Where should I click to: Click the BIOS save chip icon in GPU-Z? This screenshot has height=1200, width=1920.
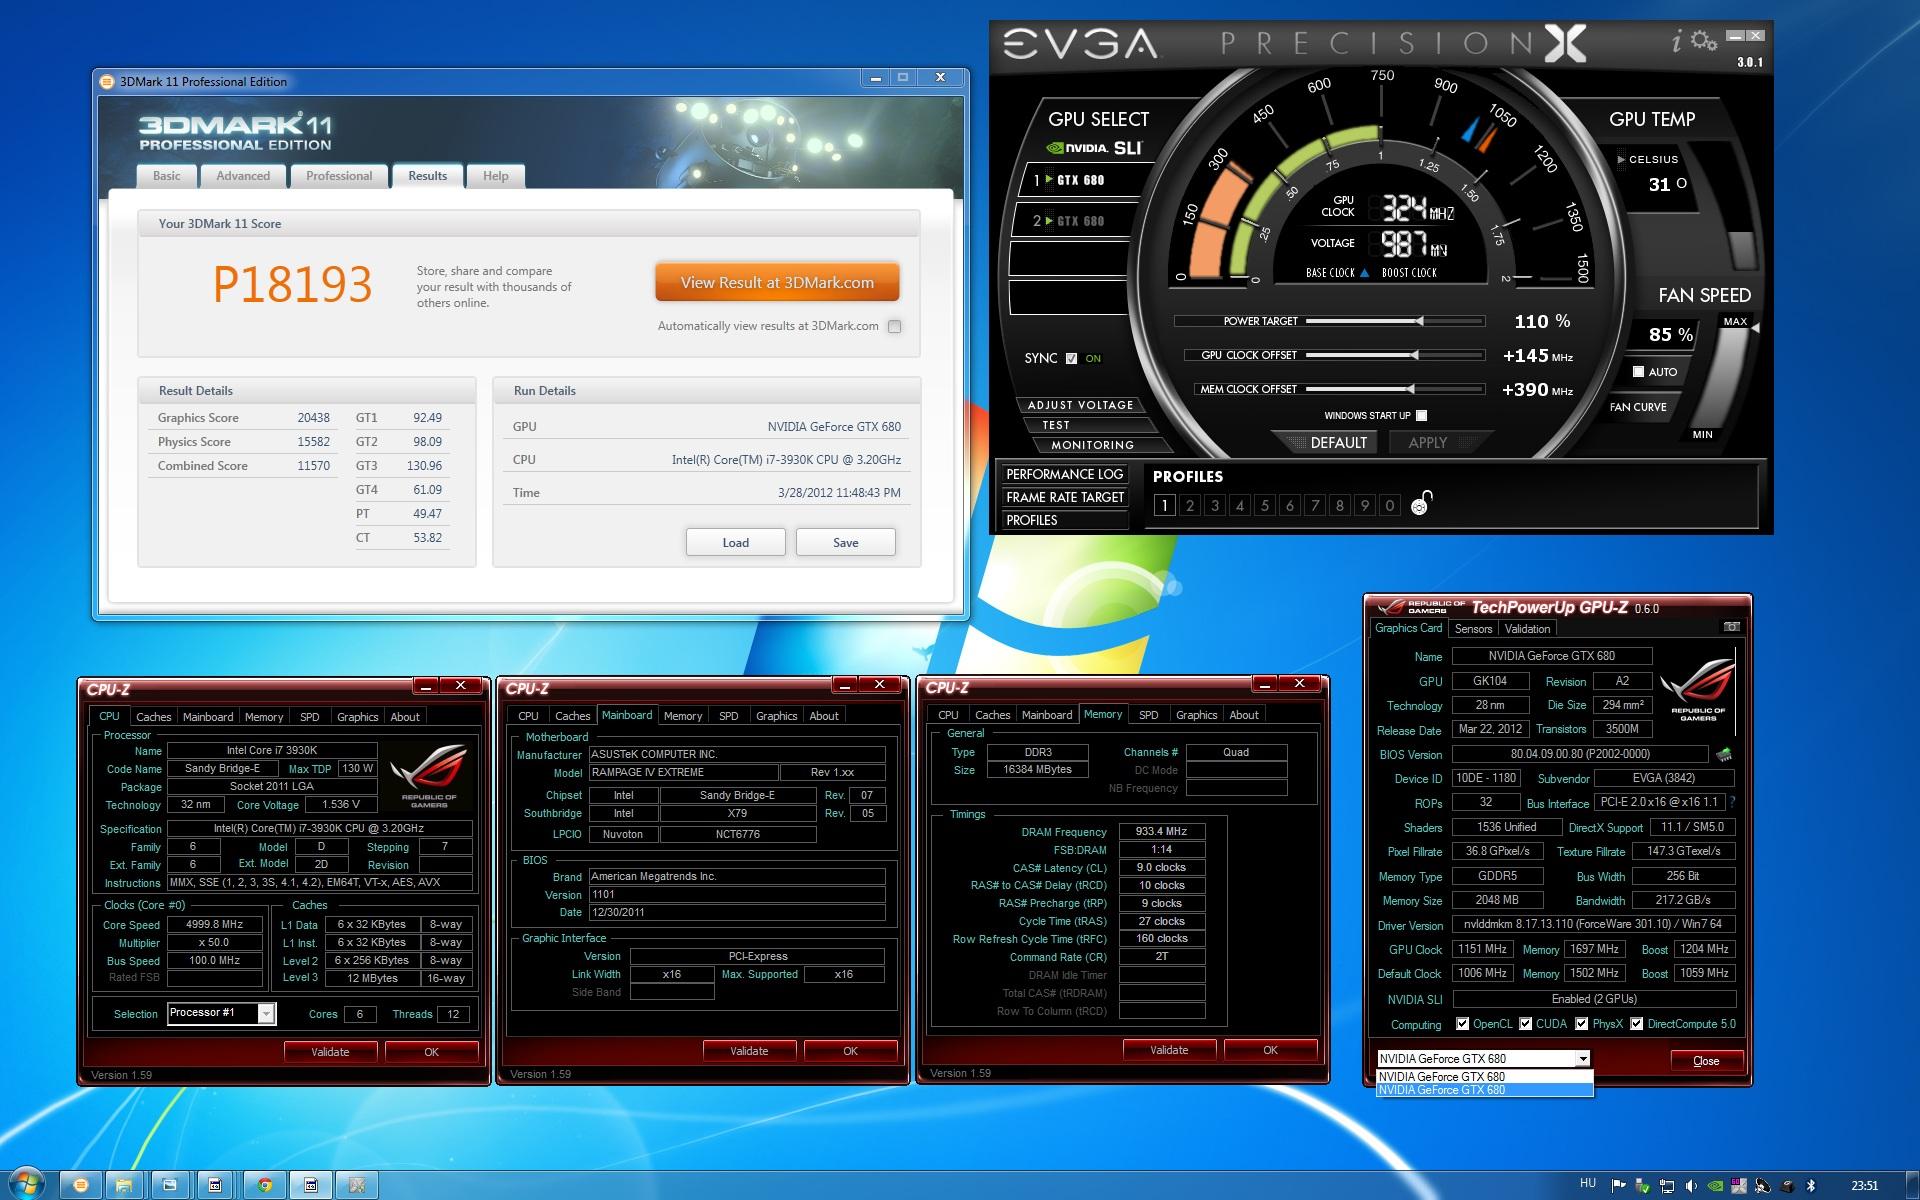coord(1724,755)
